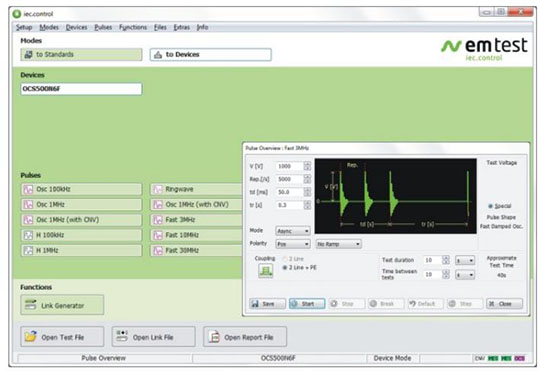
Task: Click the Ringwave pulse icon
Action: coord(158,189)
